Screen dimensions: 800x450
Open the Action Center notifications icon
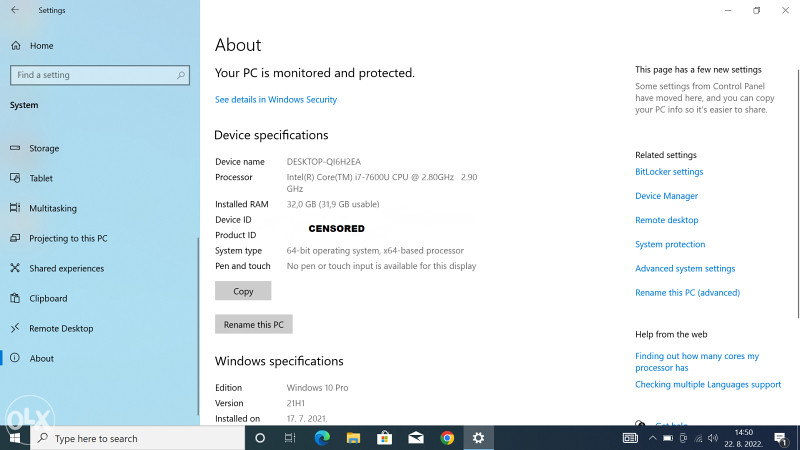(x=780, y=438)
